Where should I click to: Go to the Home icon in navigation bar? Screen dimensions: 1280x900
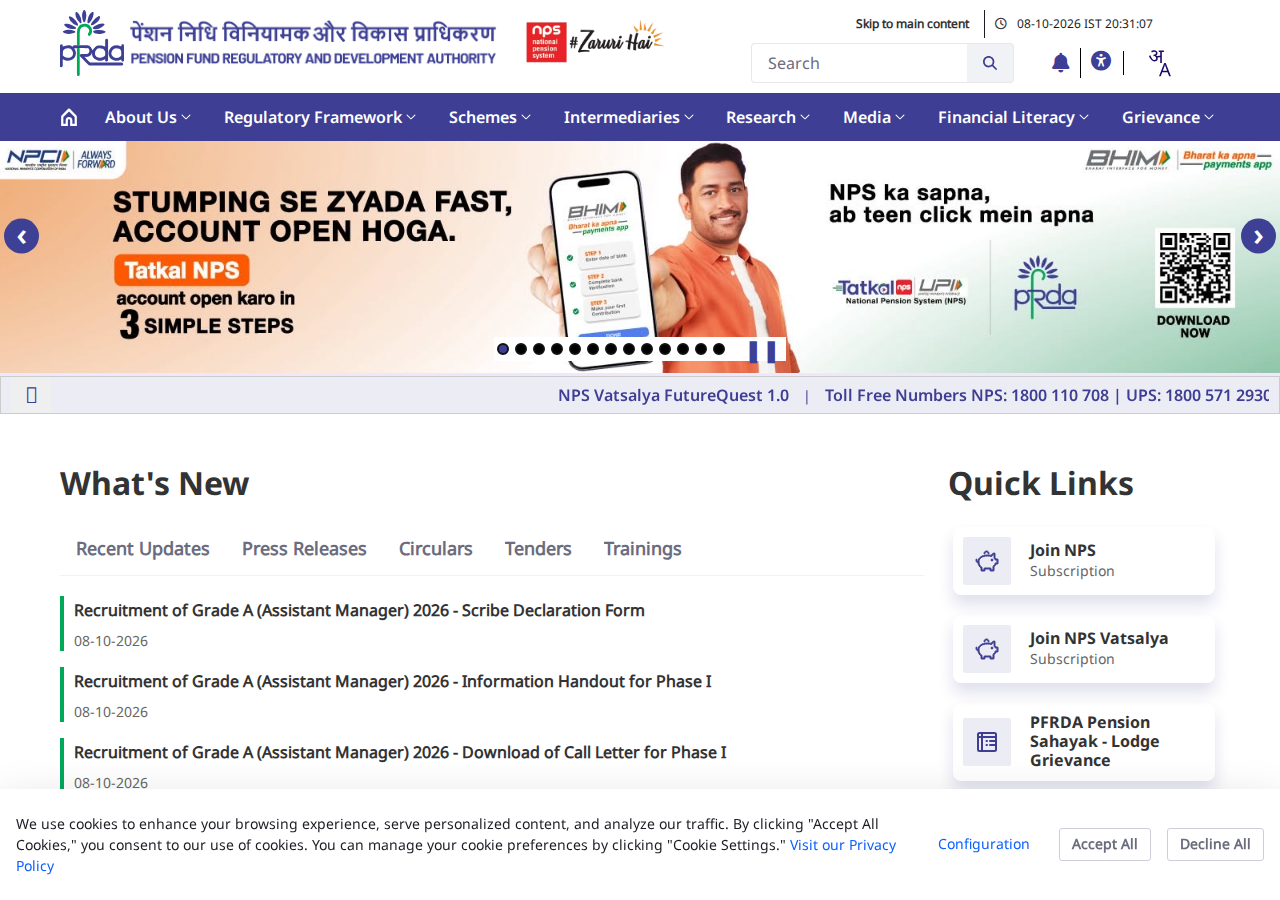click(x=69, y=117)
